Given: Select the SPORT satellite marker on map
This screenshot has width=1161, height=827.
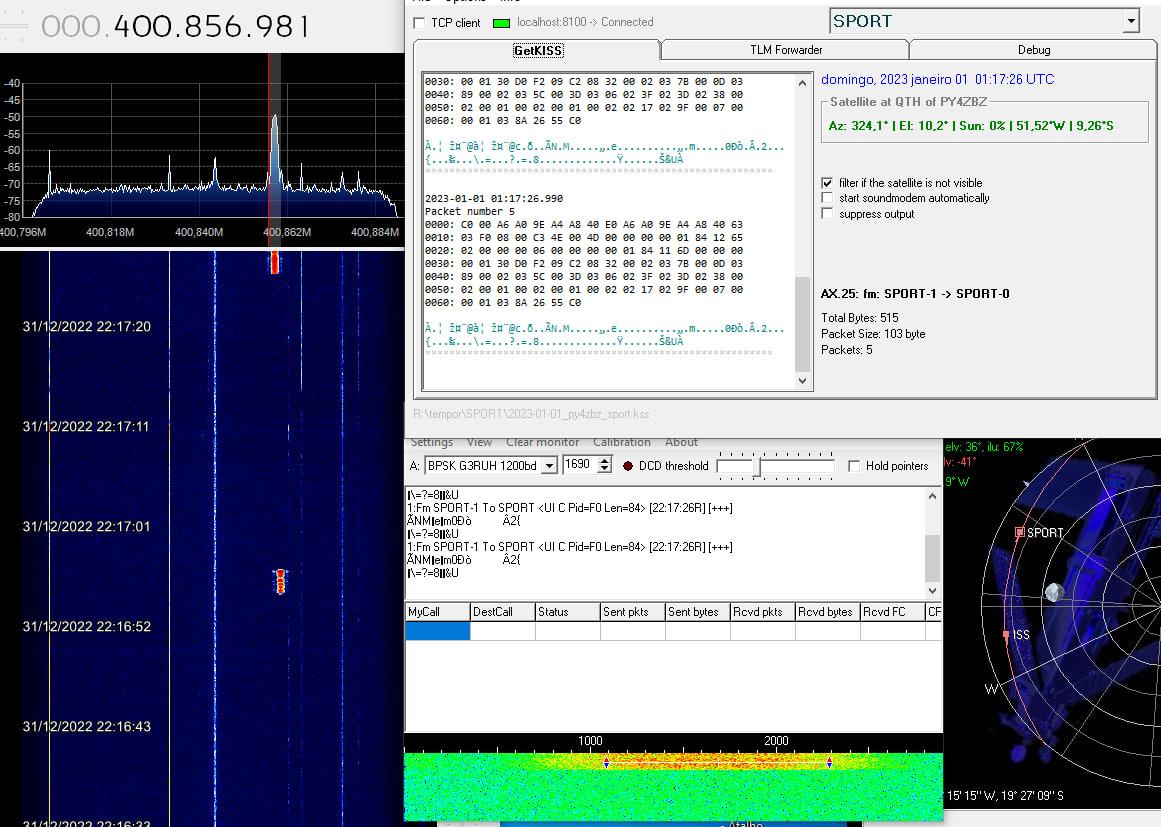Looking at the screenshot, I should (x=1020, y=533).
